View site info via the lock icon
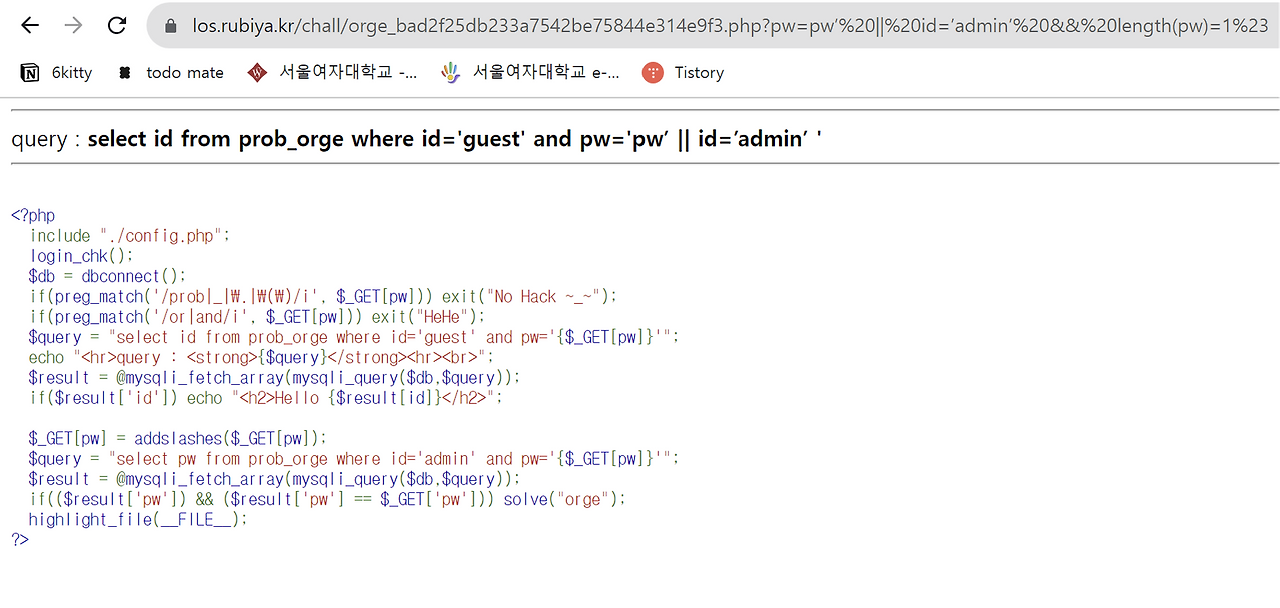The width and height of the screenshot is (1280, 608). (x=169, y=26)
